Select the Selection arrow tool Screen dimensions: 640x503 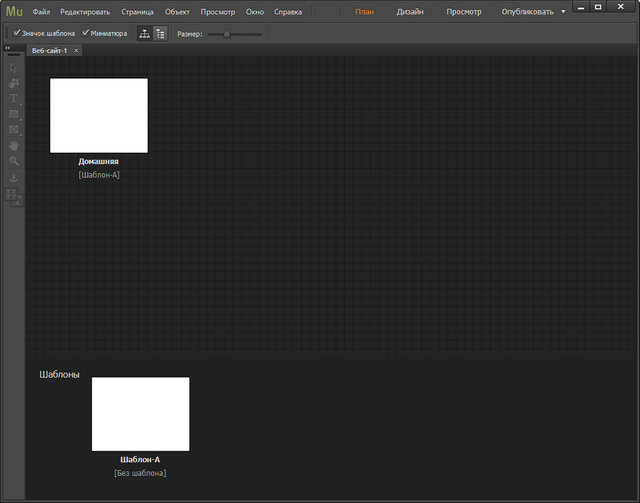pos(14,67)
